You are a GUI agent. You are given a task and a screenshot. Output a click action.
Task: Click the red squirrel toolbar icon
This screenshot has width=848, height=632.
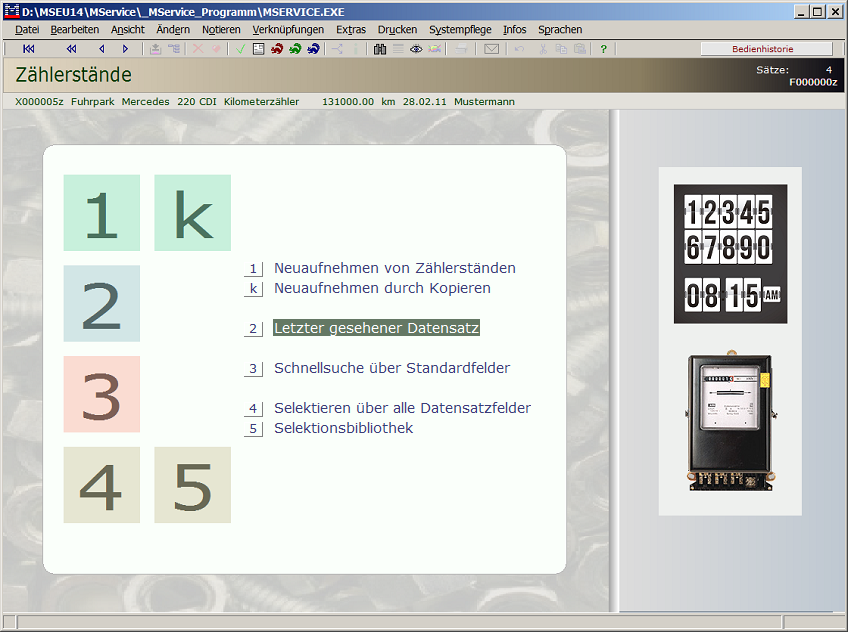(277, 49)
